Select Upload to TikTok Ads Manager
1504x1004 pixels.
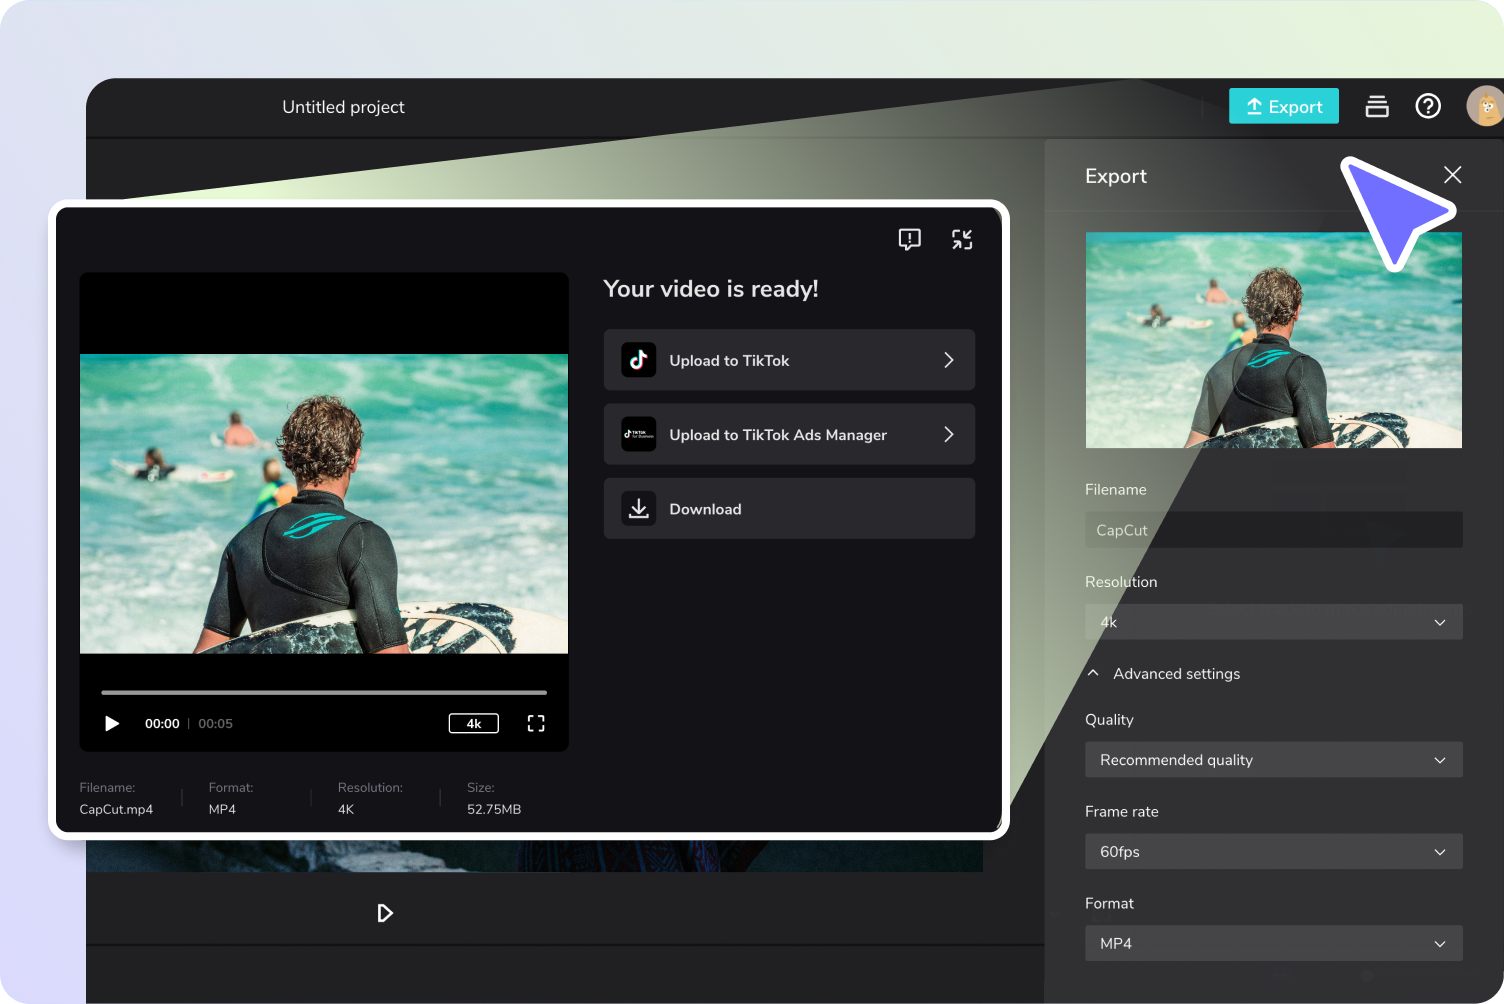(789, 434)
